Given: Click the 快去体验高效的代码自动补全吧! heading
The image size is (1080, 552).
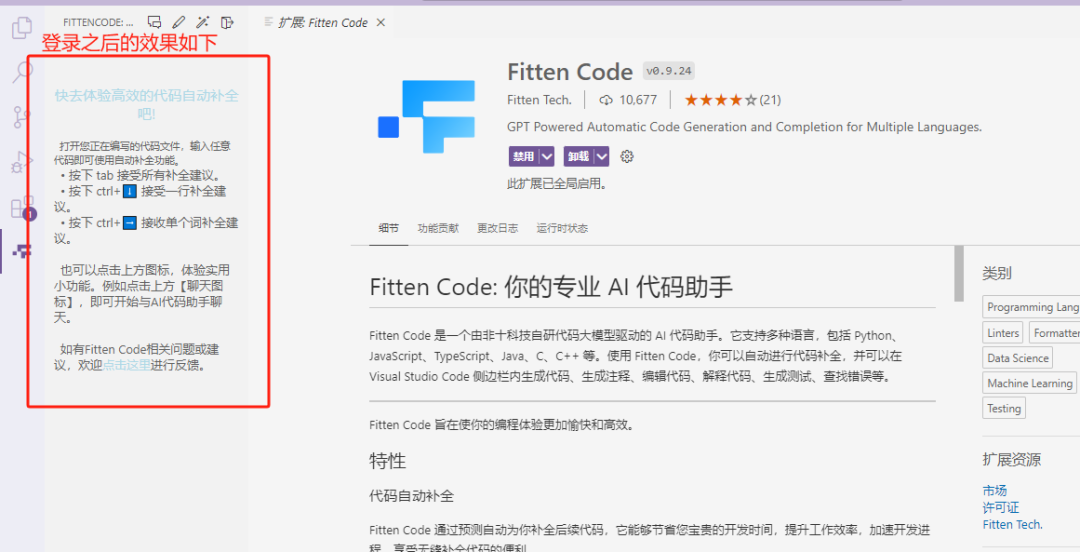Looking at the screenshot, I should pos(146,105).
